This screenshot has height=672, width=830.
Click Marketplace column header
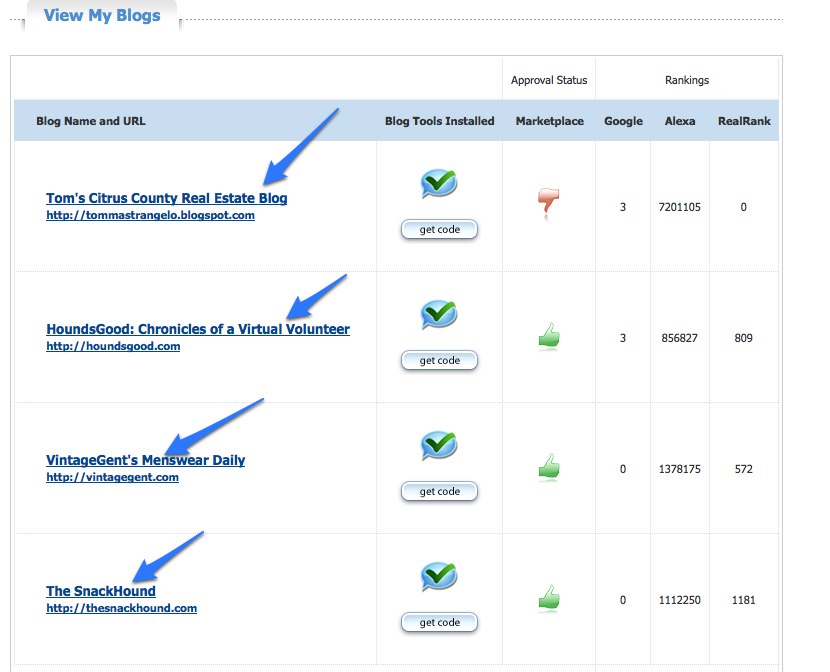coord(549,121)
